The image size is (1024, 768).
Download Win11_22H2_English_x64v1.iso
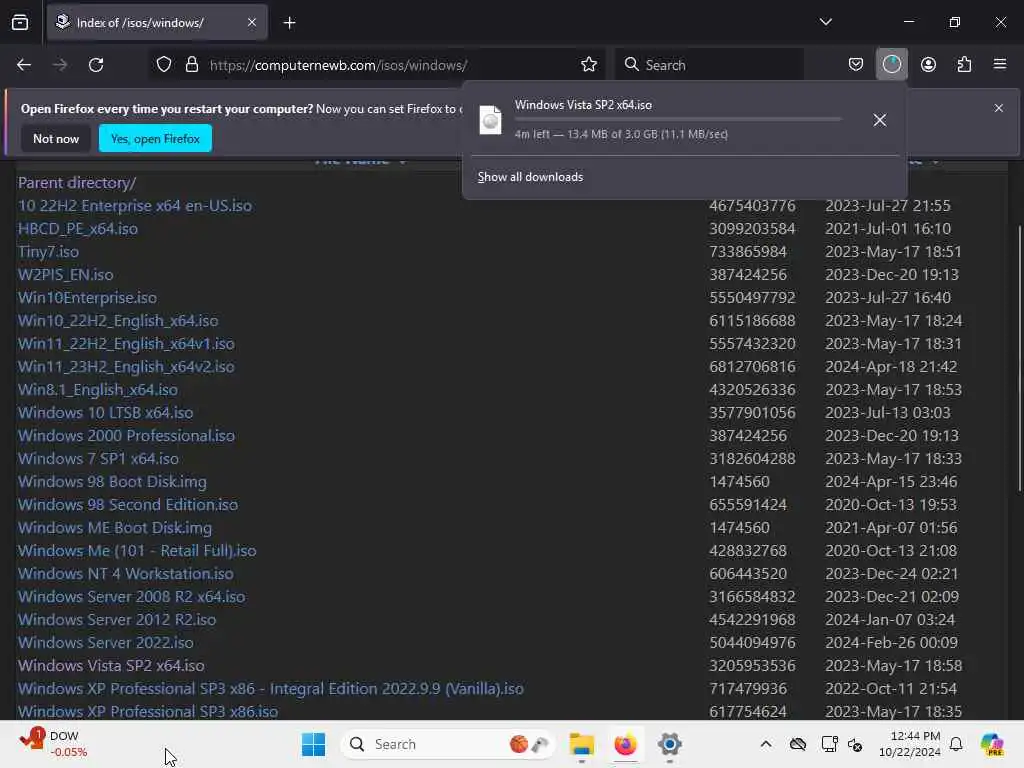[x=126, y=344]
